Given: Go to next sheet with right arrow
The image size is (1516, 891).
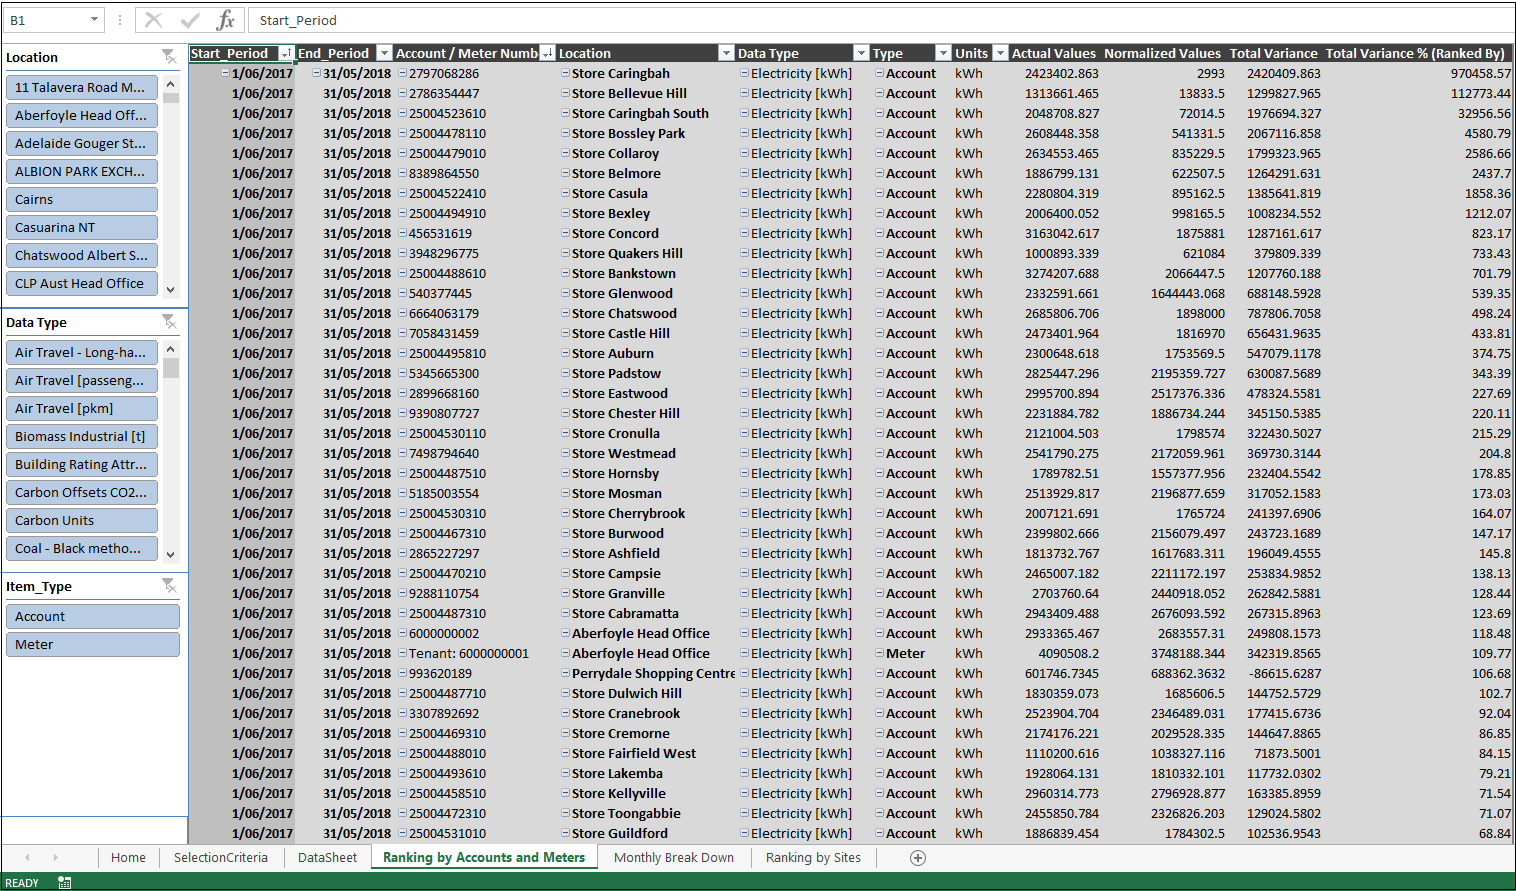Looking at the screenshot, I should (x=55, y=858).
